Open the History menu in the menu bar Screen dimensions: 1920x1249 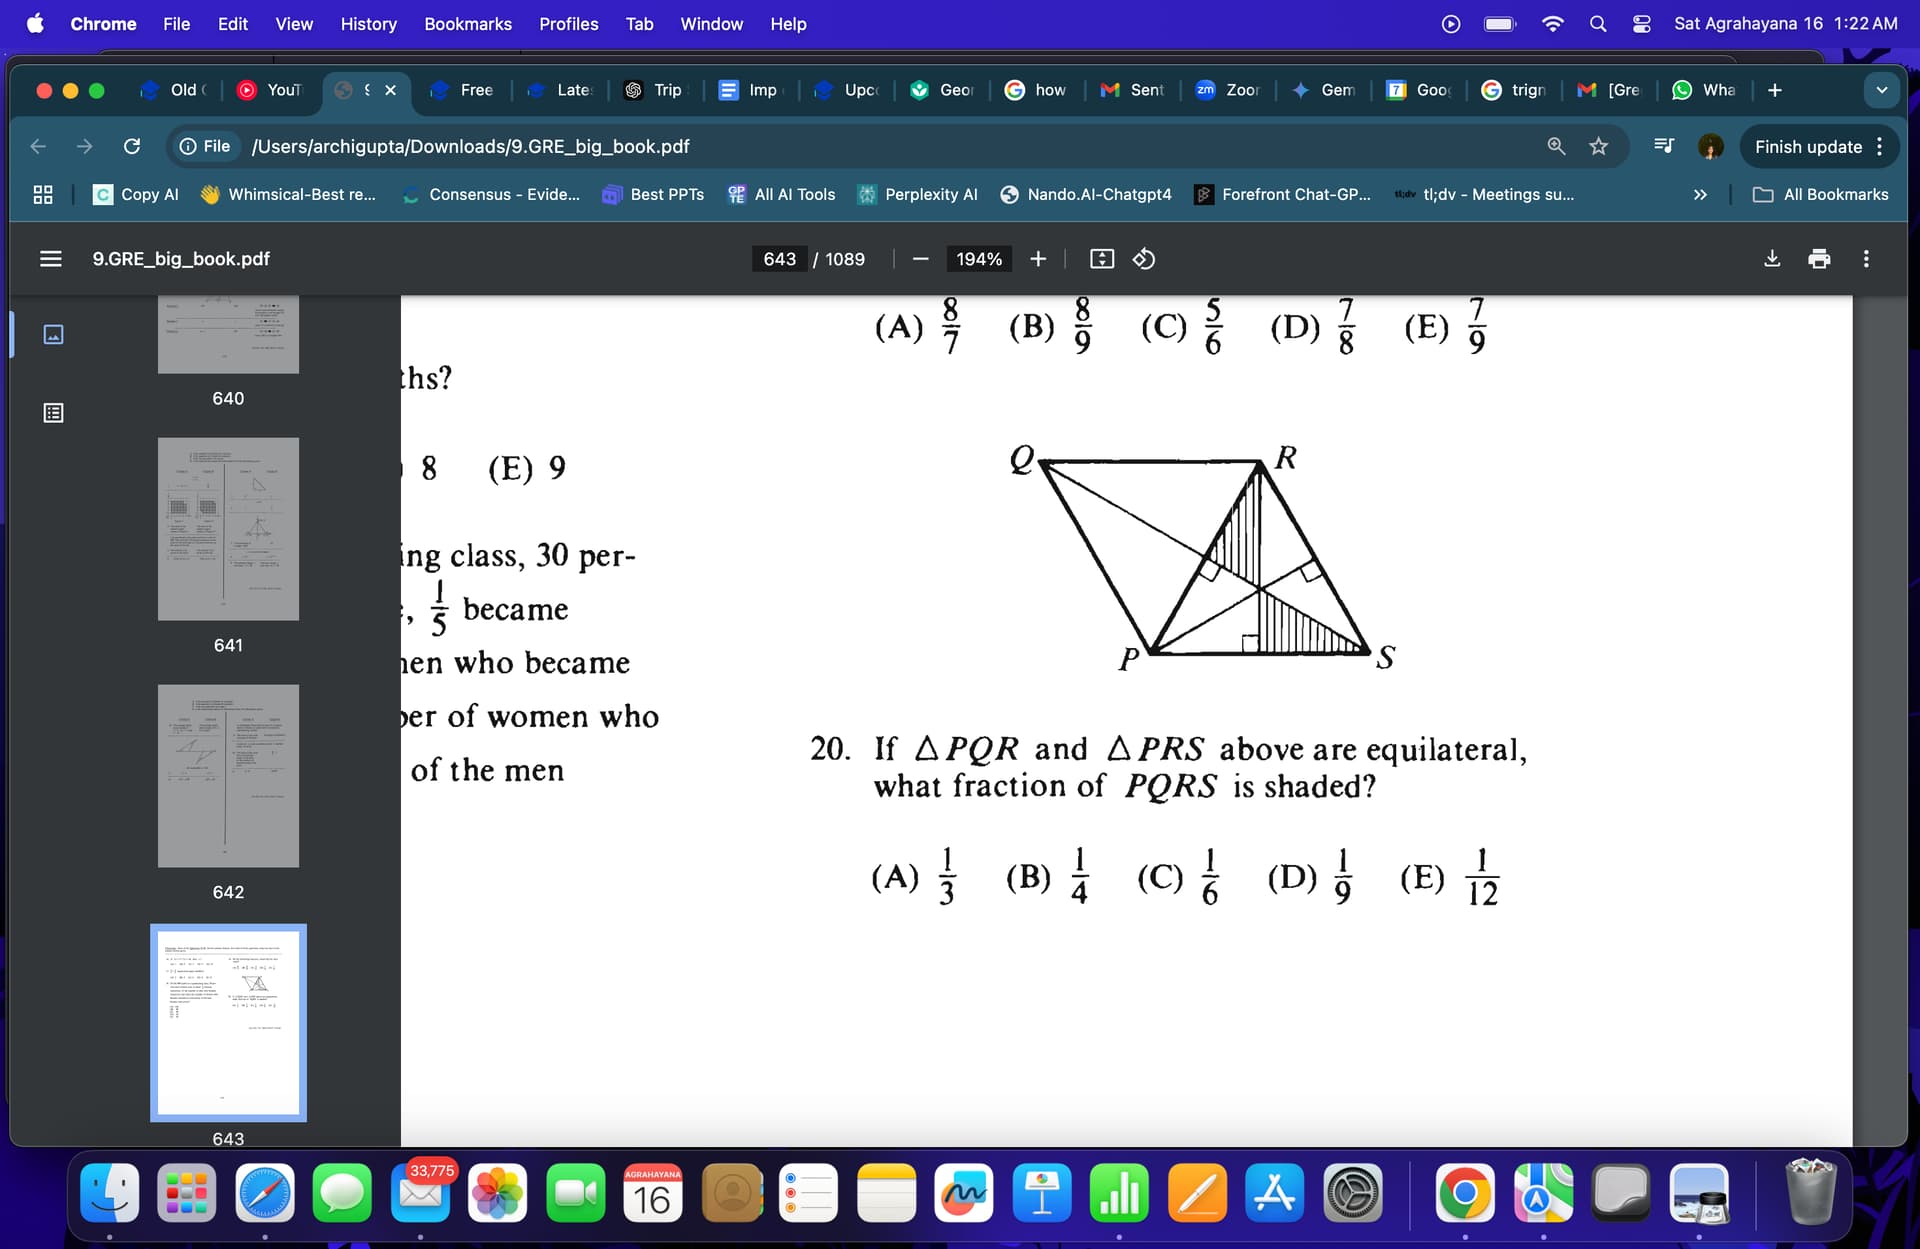(x=368, y=24)
